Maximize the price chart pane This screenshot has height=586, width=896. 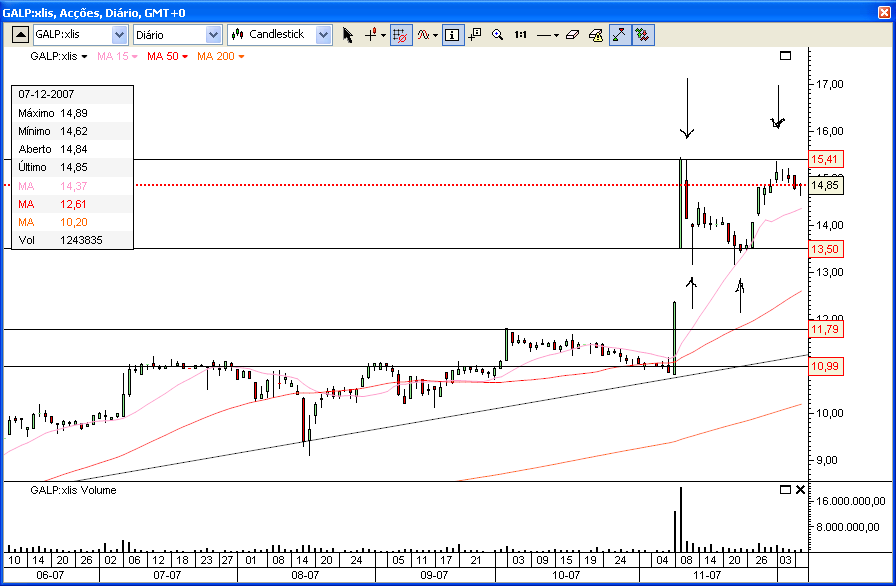click(x=786, y=55)
